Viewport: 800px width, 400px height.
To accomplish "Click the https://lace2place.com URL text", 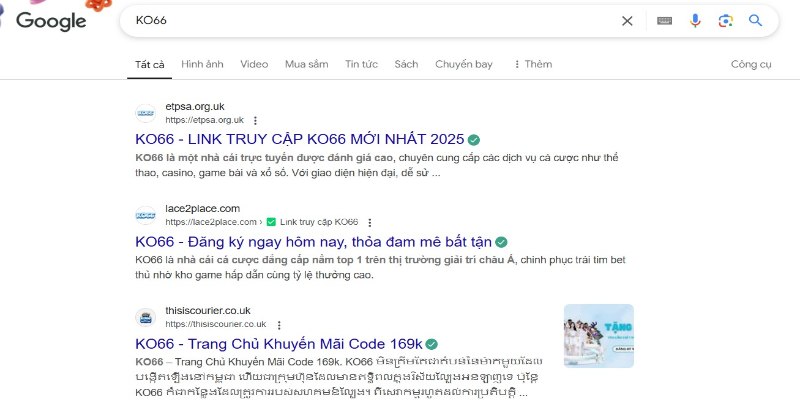I will tap(211, 222).
